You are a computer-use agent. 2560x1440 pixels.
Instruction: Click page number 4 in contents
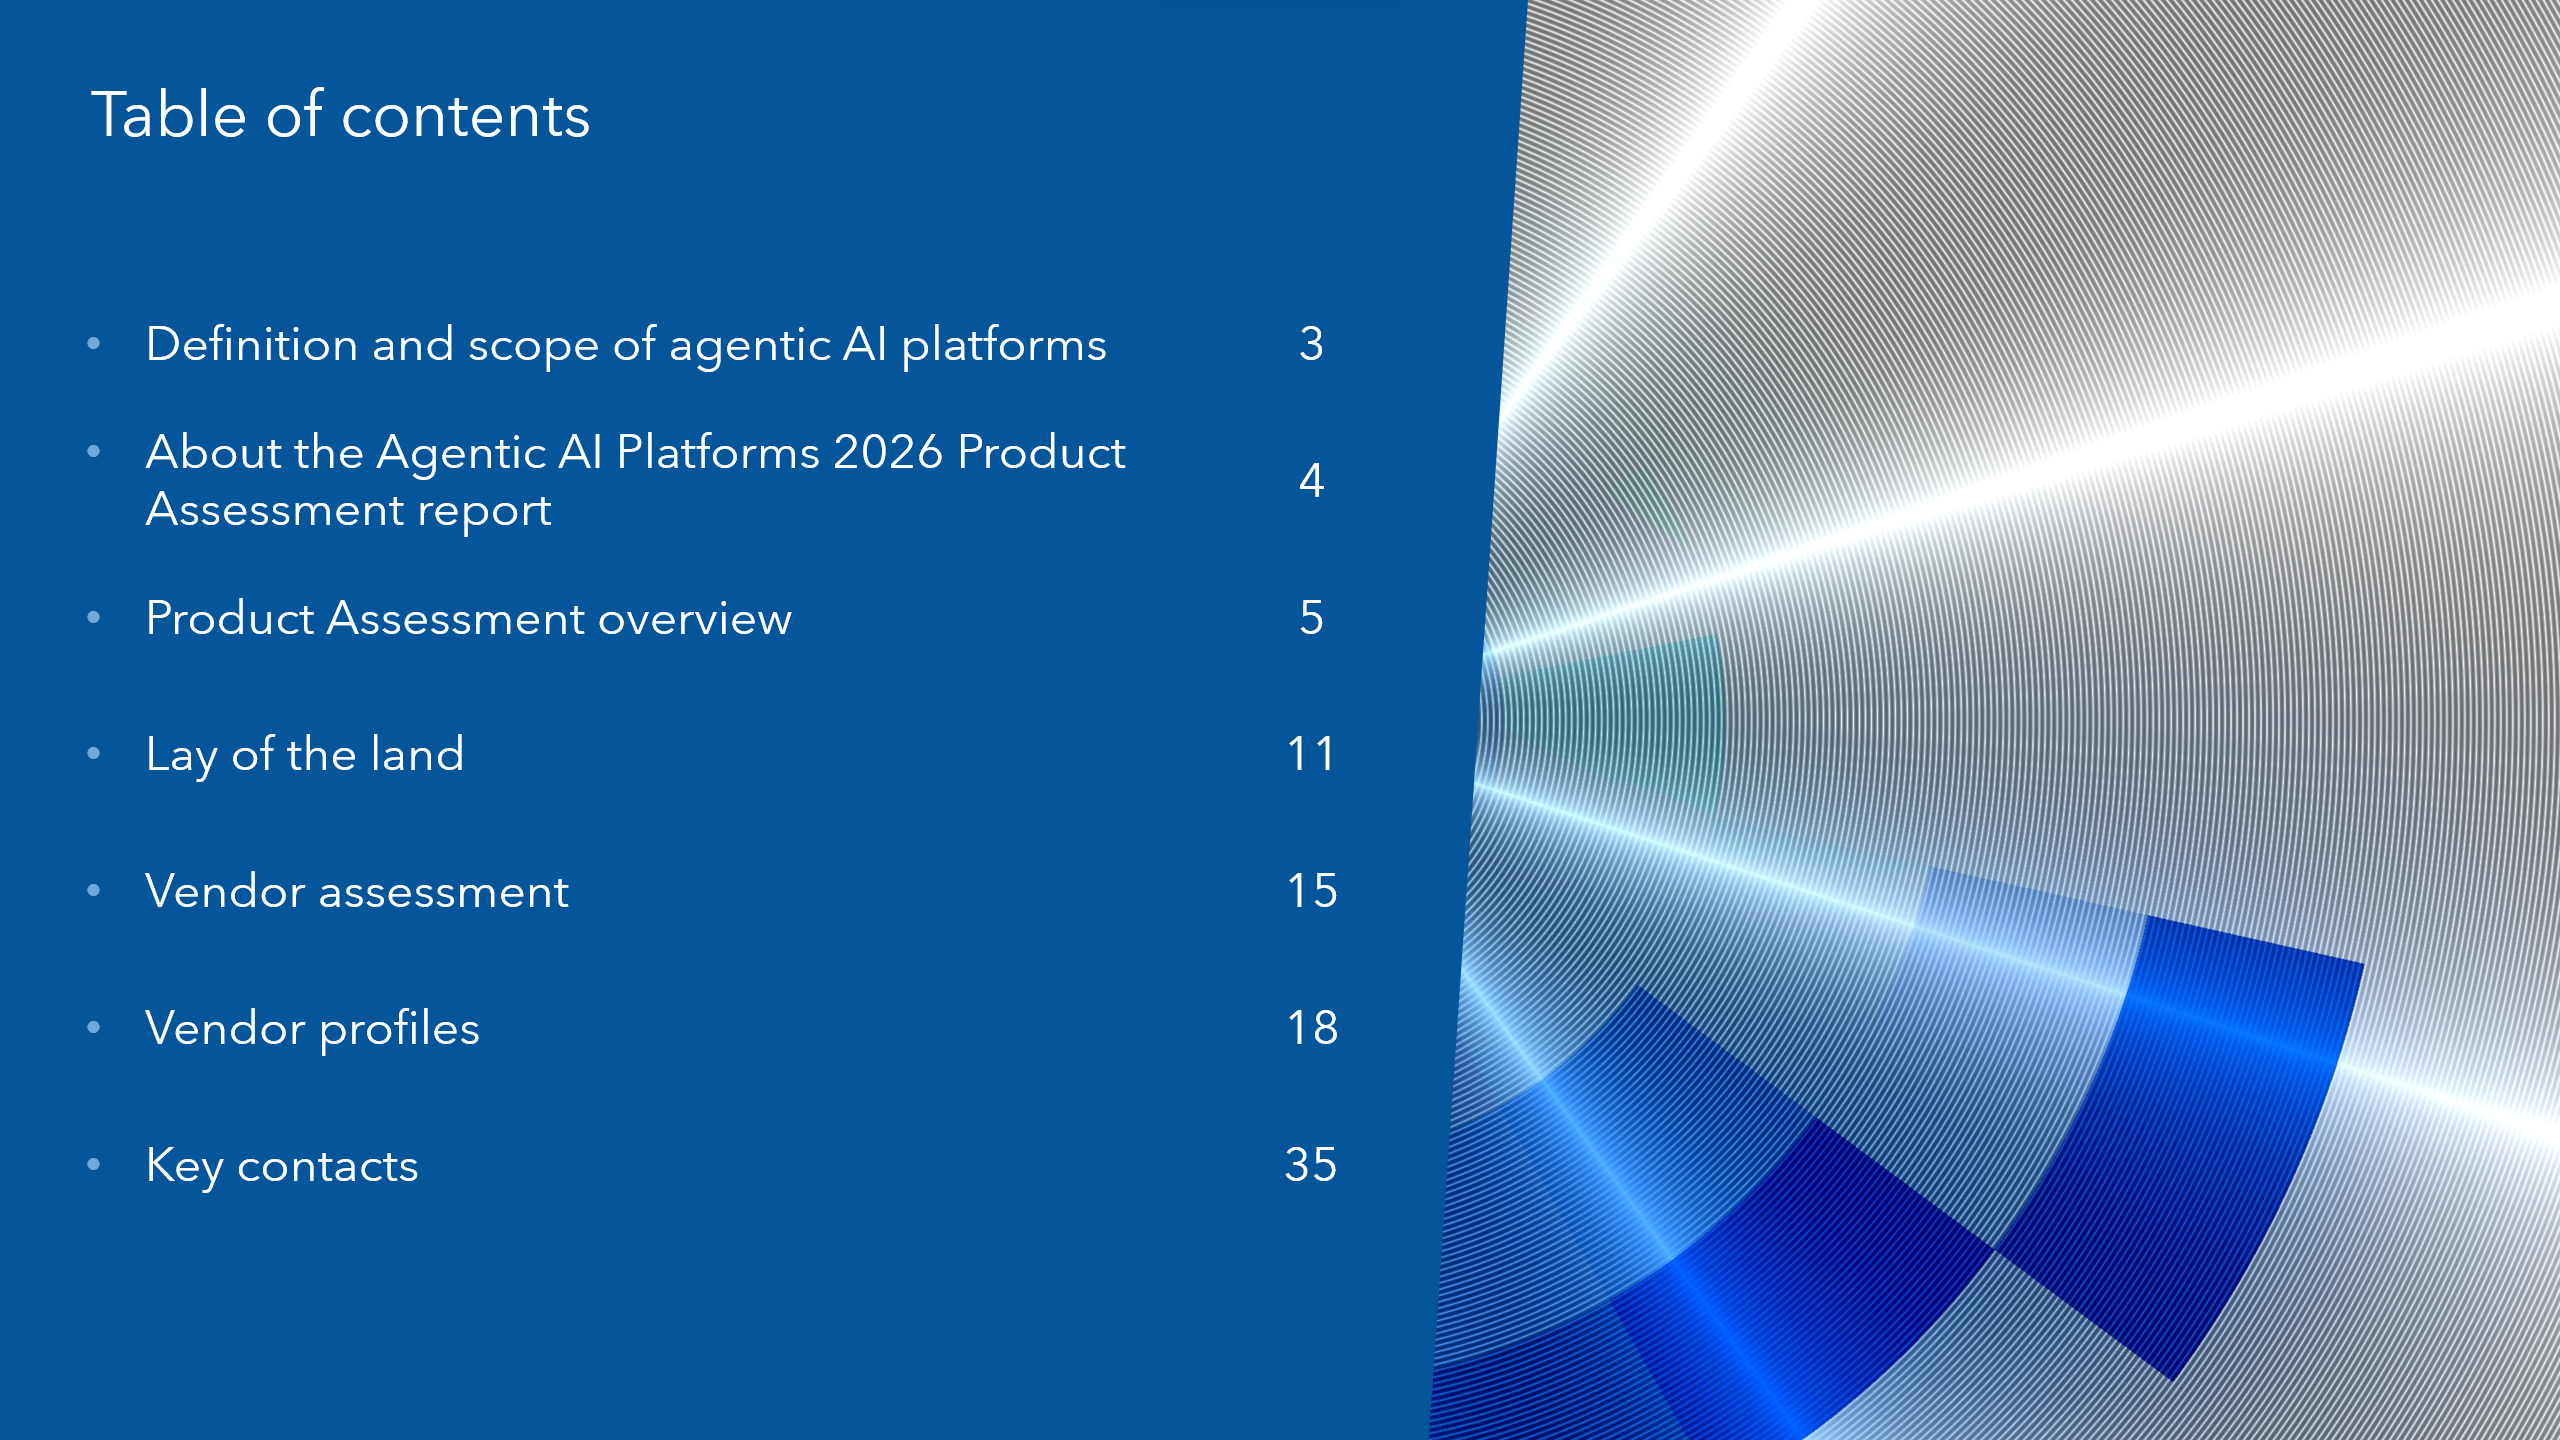tap(1311, 481)
